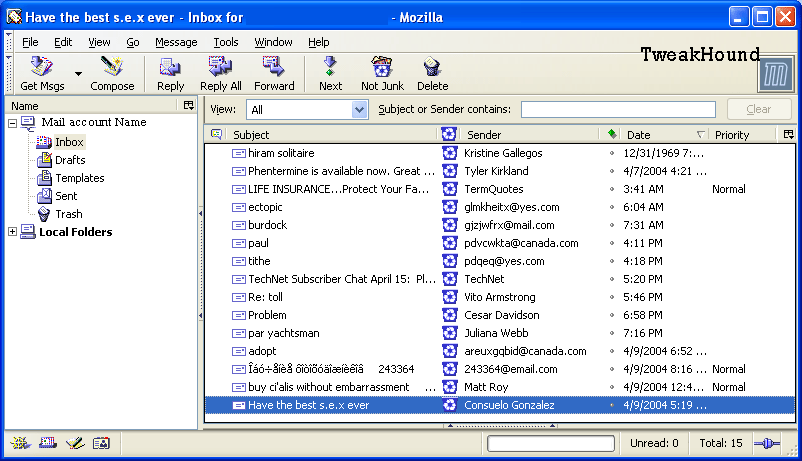Sort messages by Priority column

point(743,135)
